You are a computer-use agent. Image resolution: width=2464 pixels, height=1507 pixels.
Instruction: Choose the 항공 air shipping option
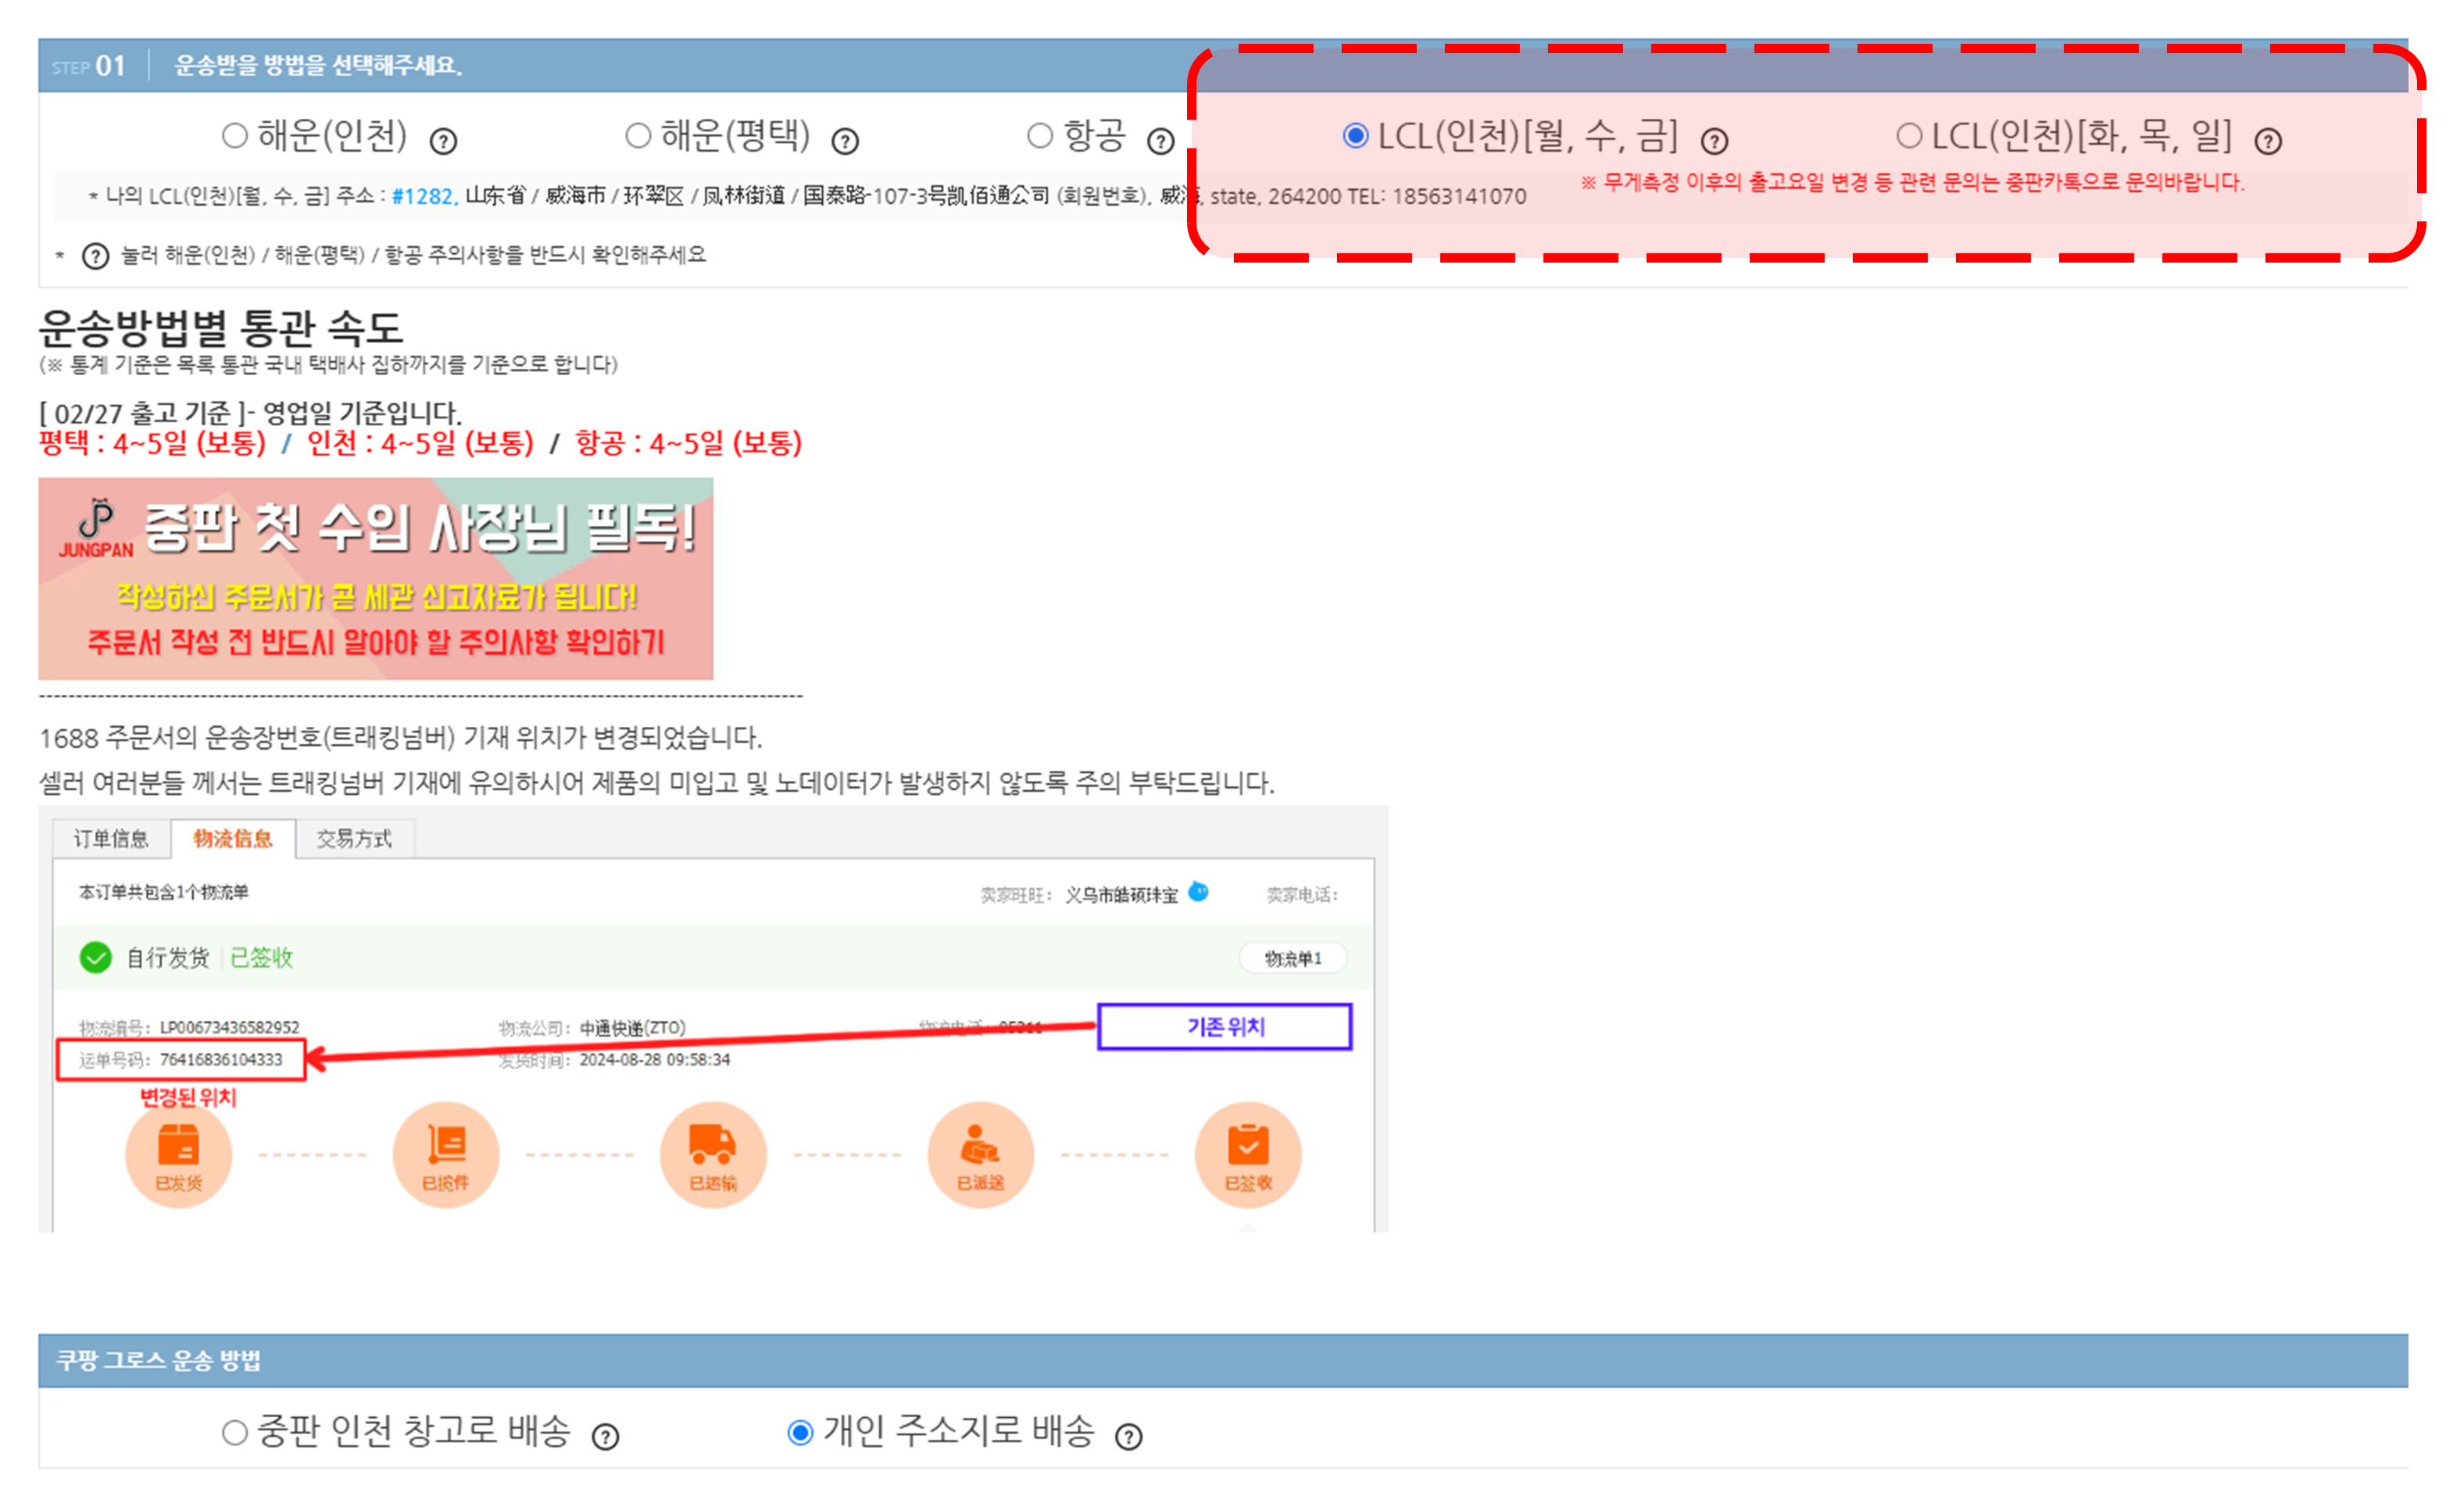1040,135
